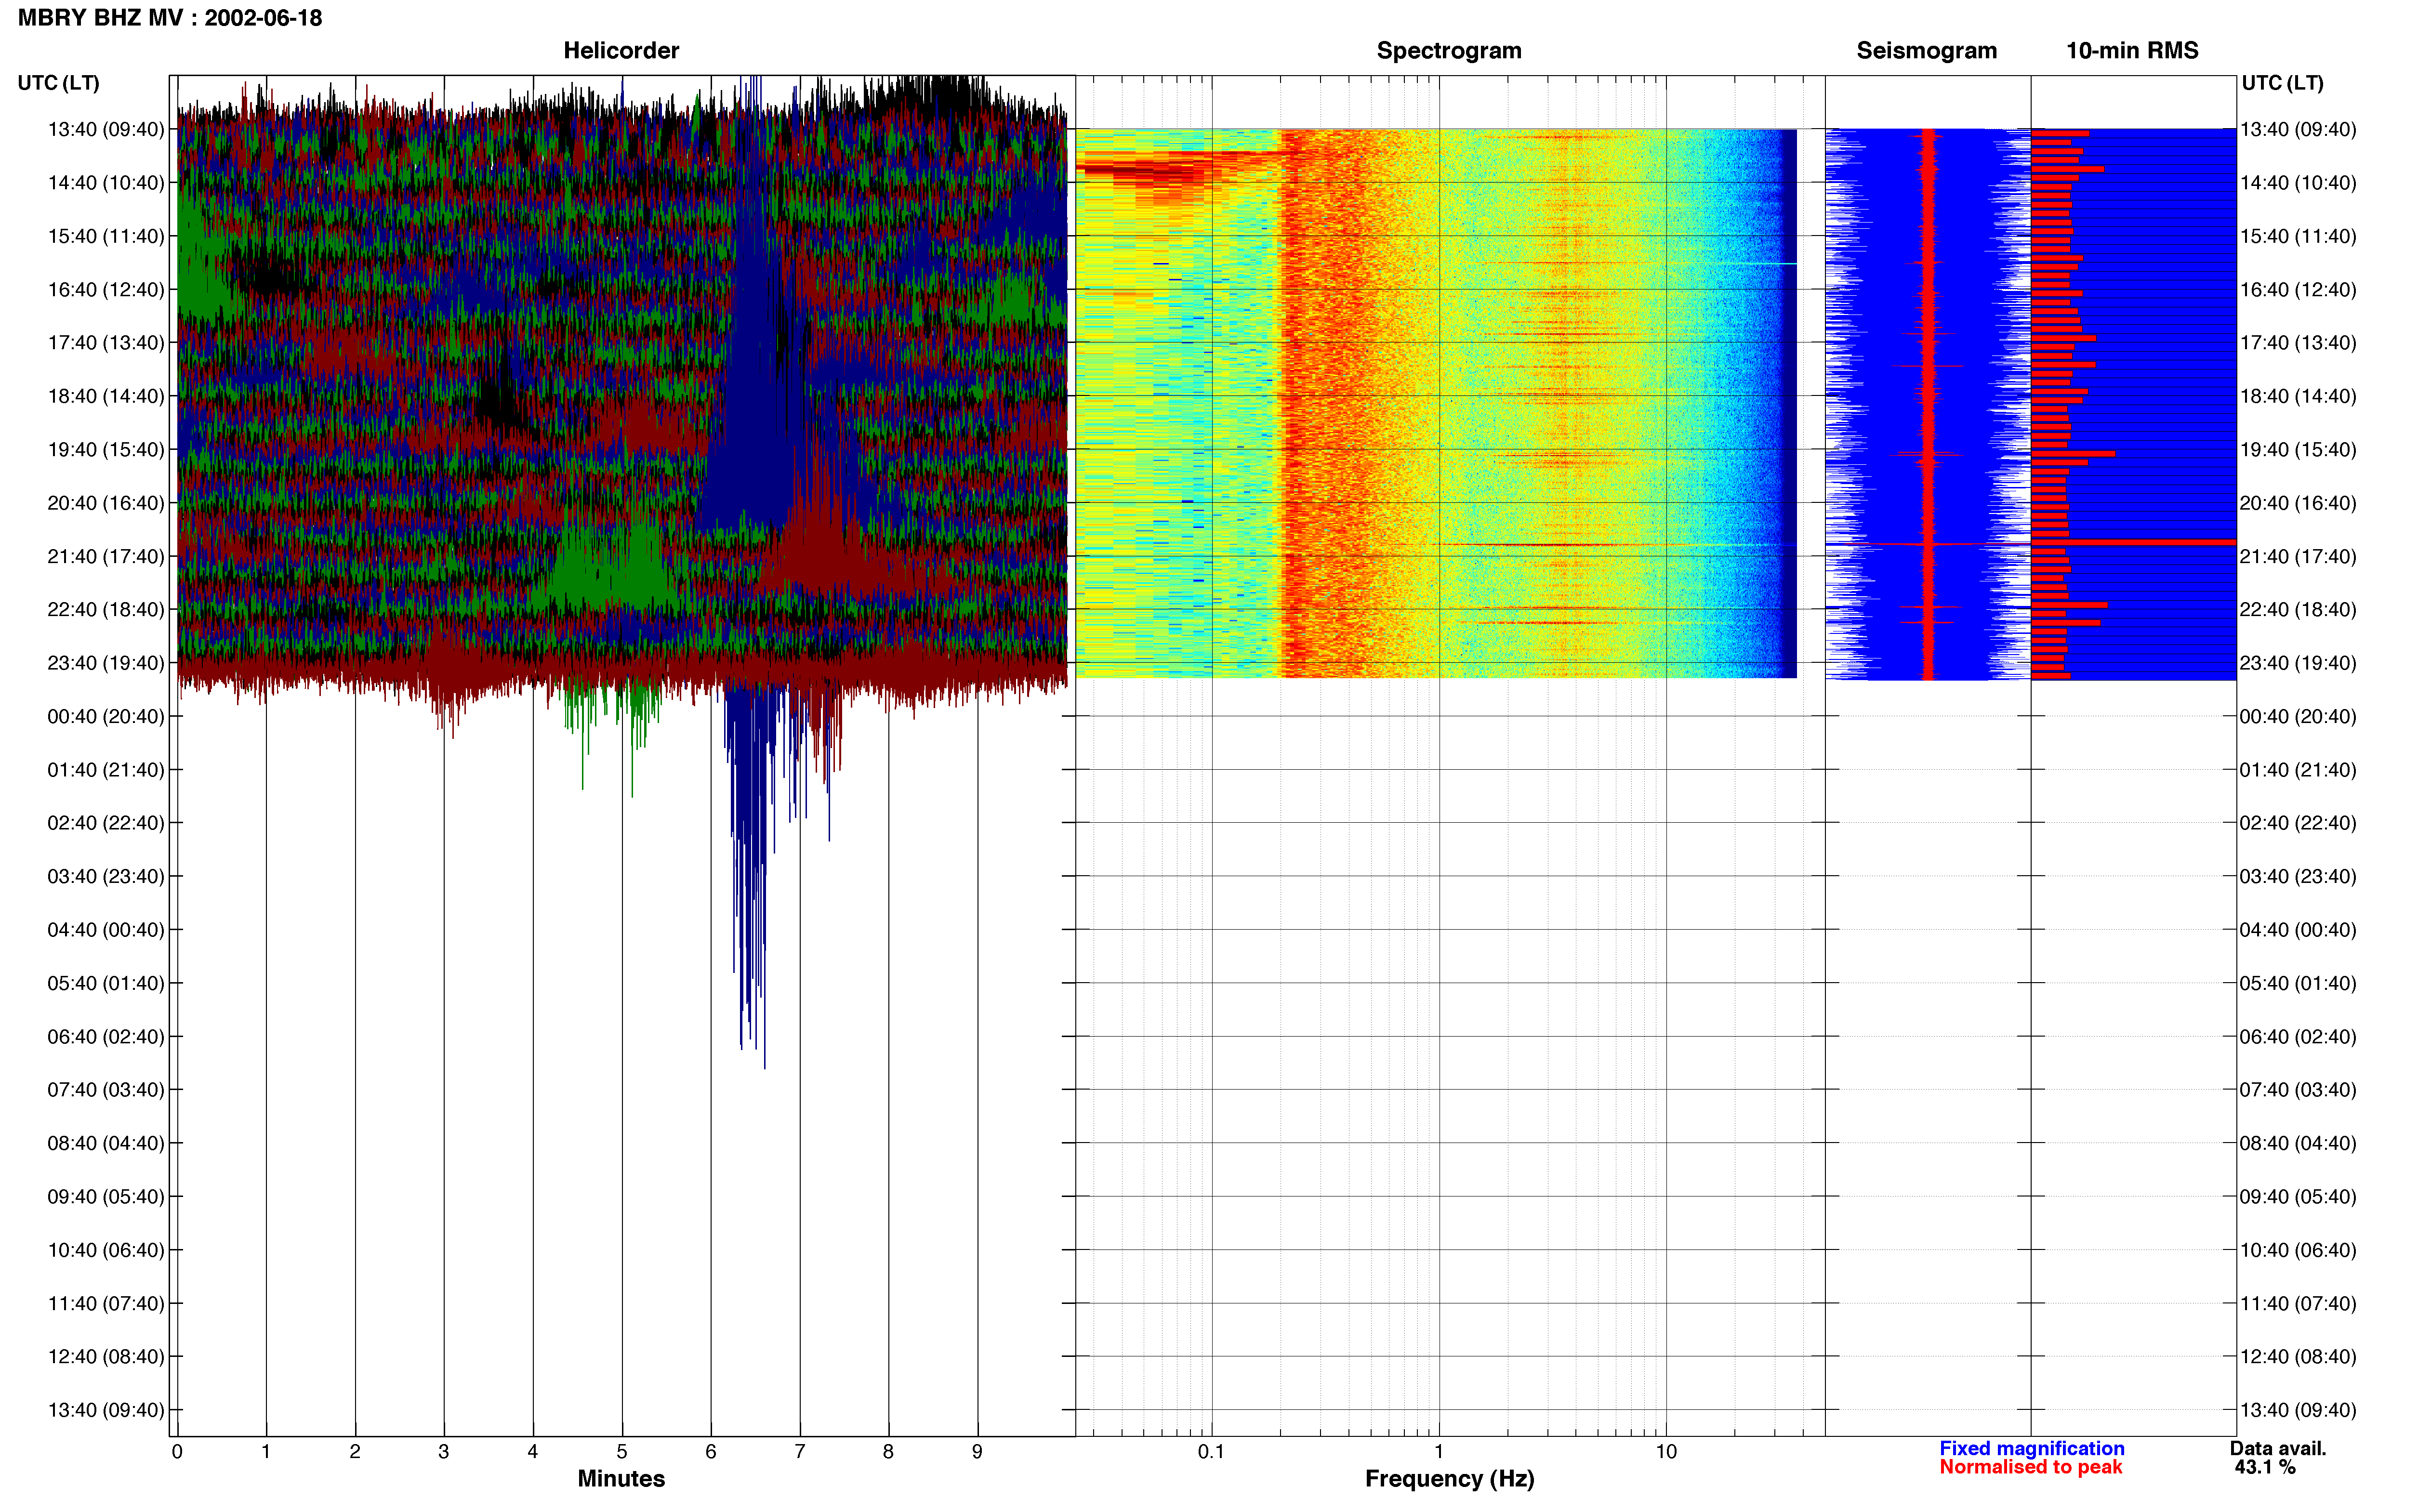Viewport: 2418px width, 1512px height.
Task: Click minute tick label '0' on helicorder
Action: [177, 1452]
